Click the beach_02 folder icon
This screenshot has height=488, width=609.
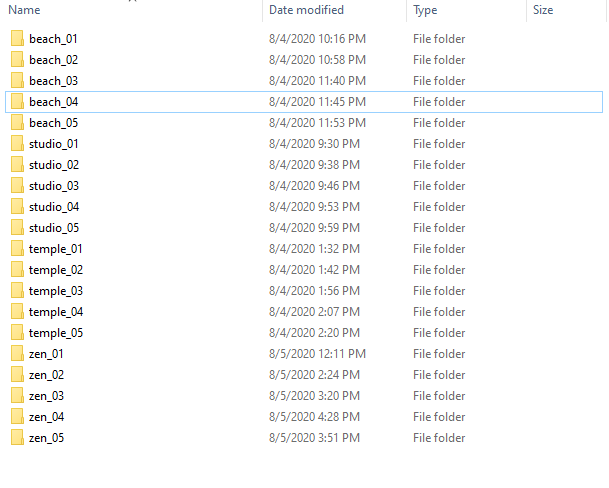tap(17, 59)
